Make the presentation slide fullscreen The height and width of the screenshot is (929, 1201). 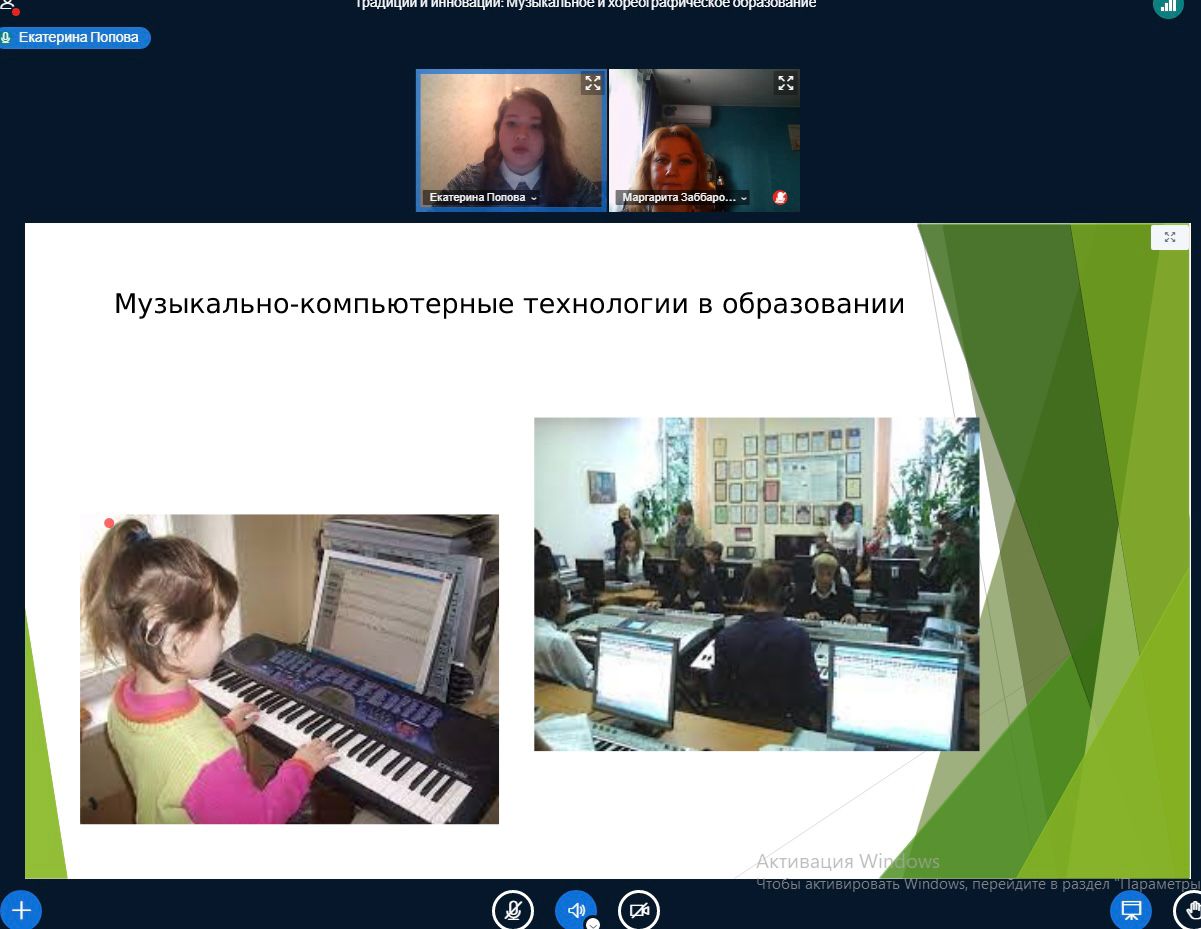tap(1170, 237)
